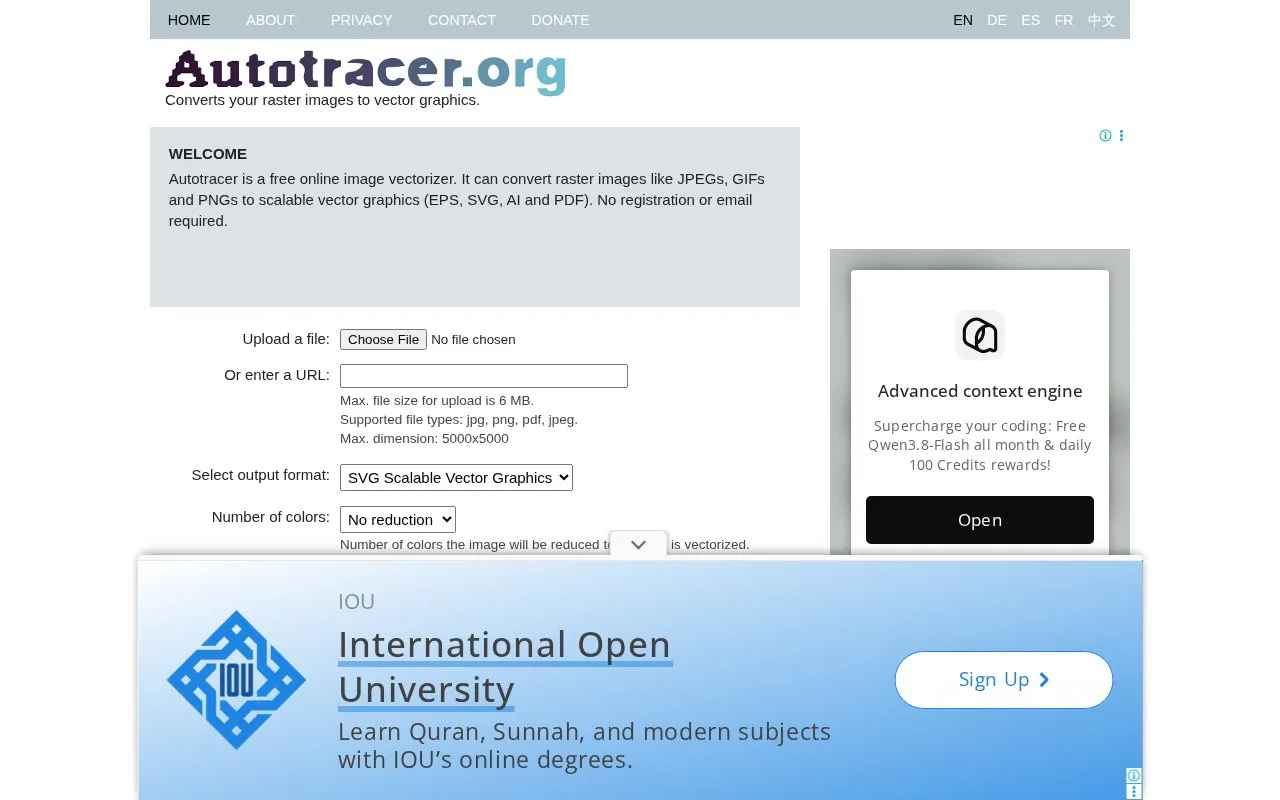Click the context engine app icon in ad
This screenshot has width=1280, height=800.
980,335
